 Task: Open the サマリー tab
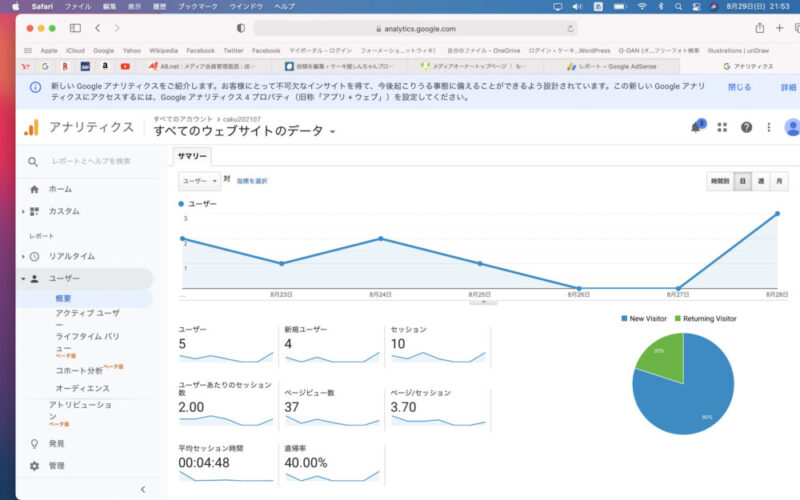[x=192, y=156]
